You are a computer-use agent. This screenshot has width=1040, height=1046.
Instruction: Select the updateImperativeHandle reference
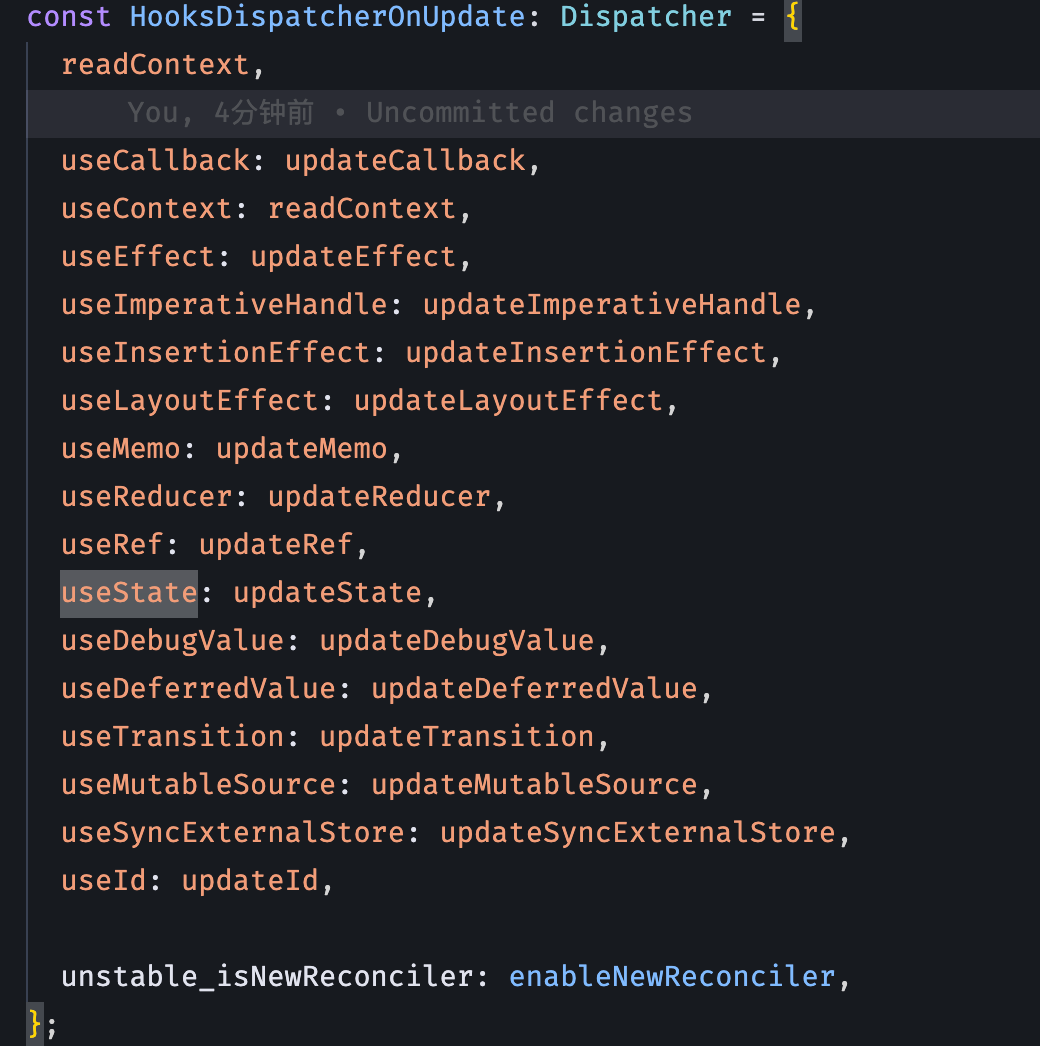tap(611, 305)
